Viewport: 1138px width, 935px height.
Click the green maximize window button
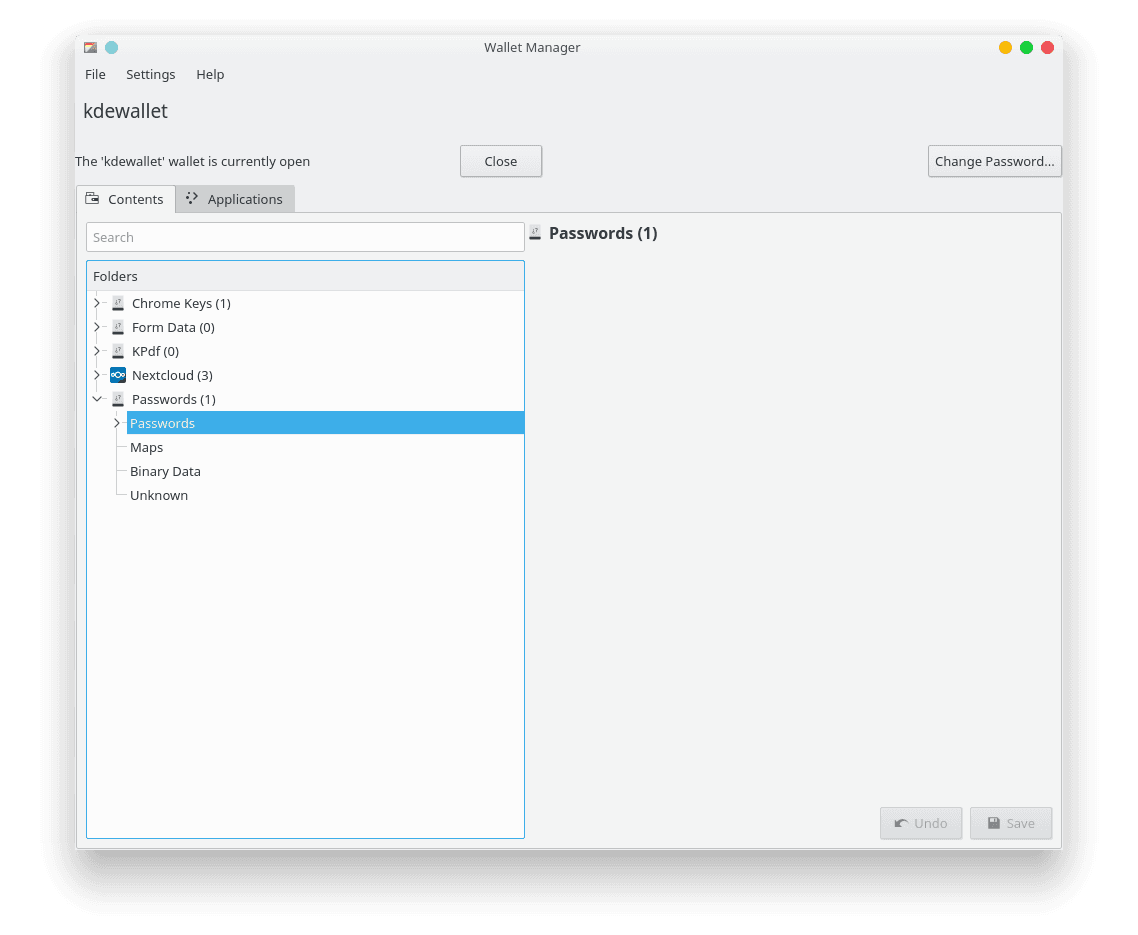pos(1026,47)
